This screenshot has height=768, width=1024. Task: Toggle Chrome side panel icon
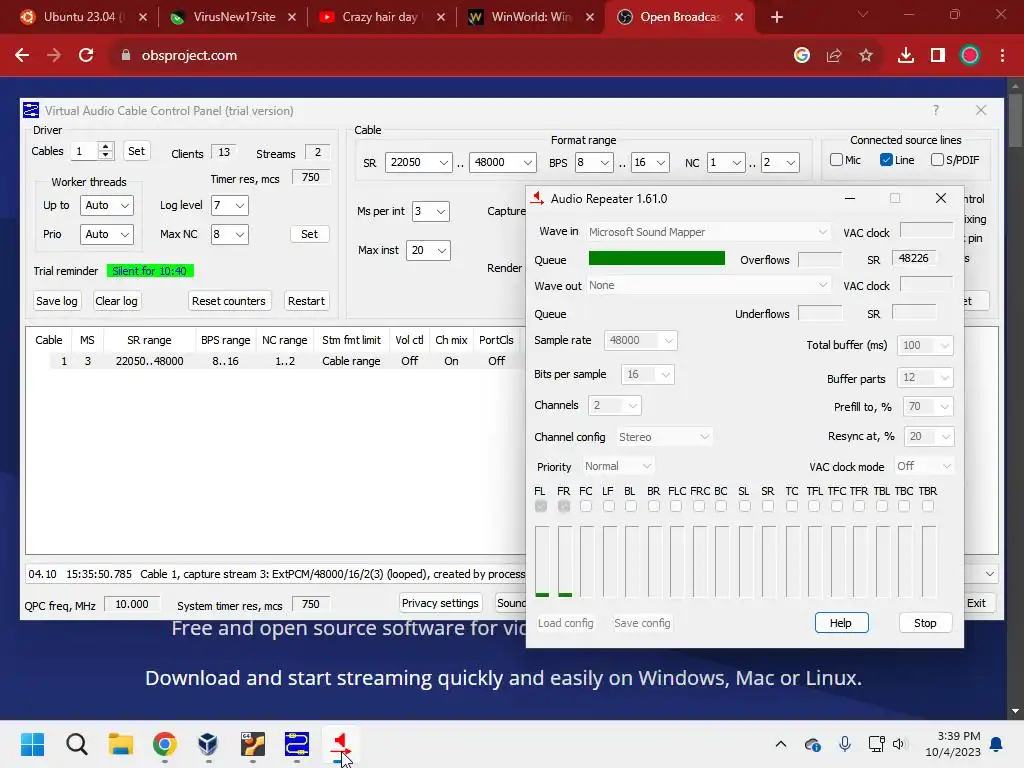coord(938,56)
